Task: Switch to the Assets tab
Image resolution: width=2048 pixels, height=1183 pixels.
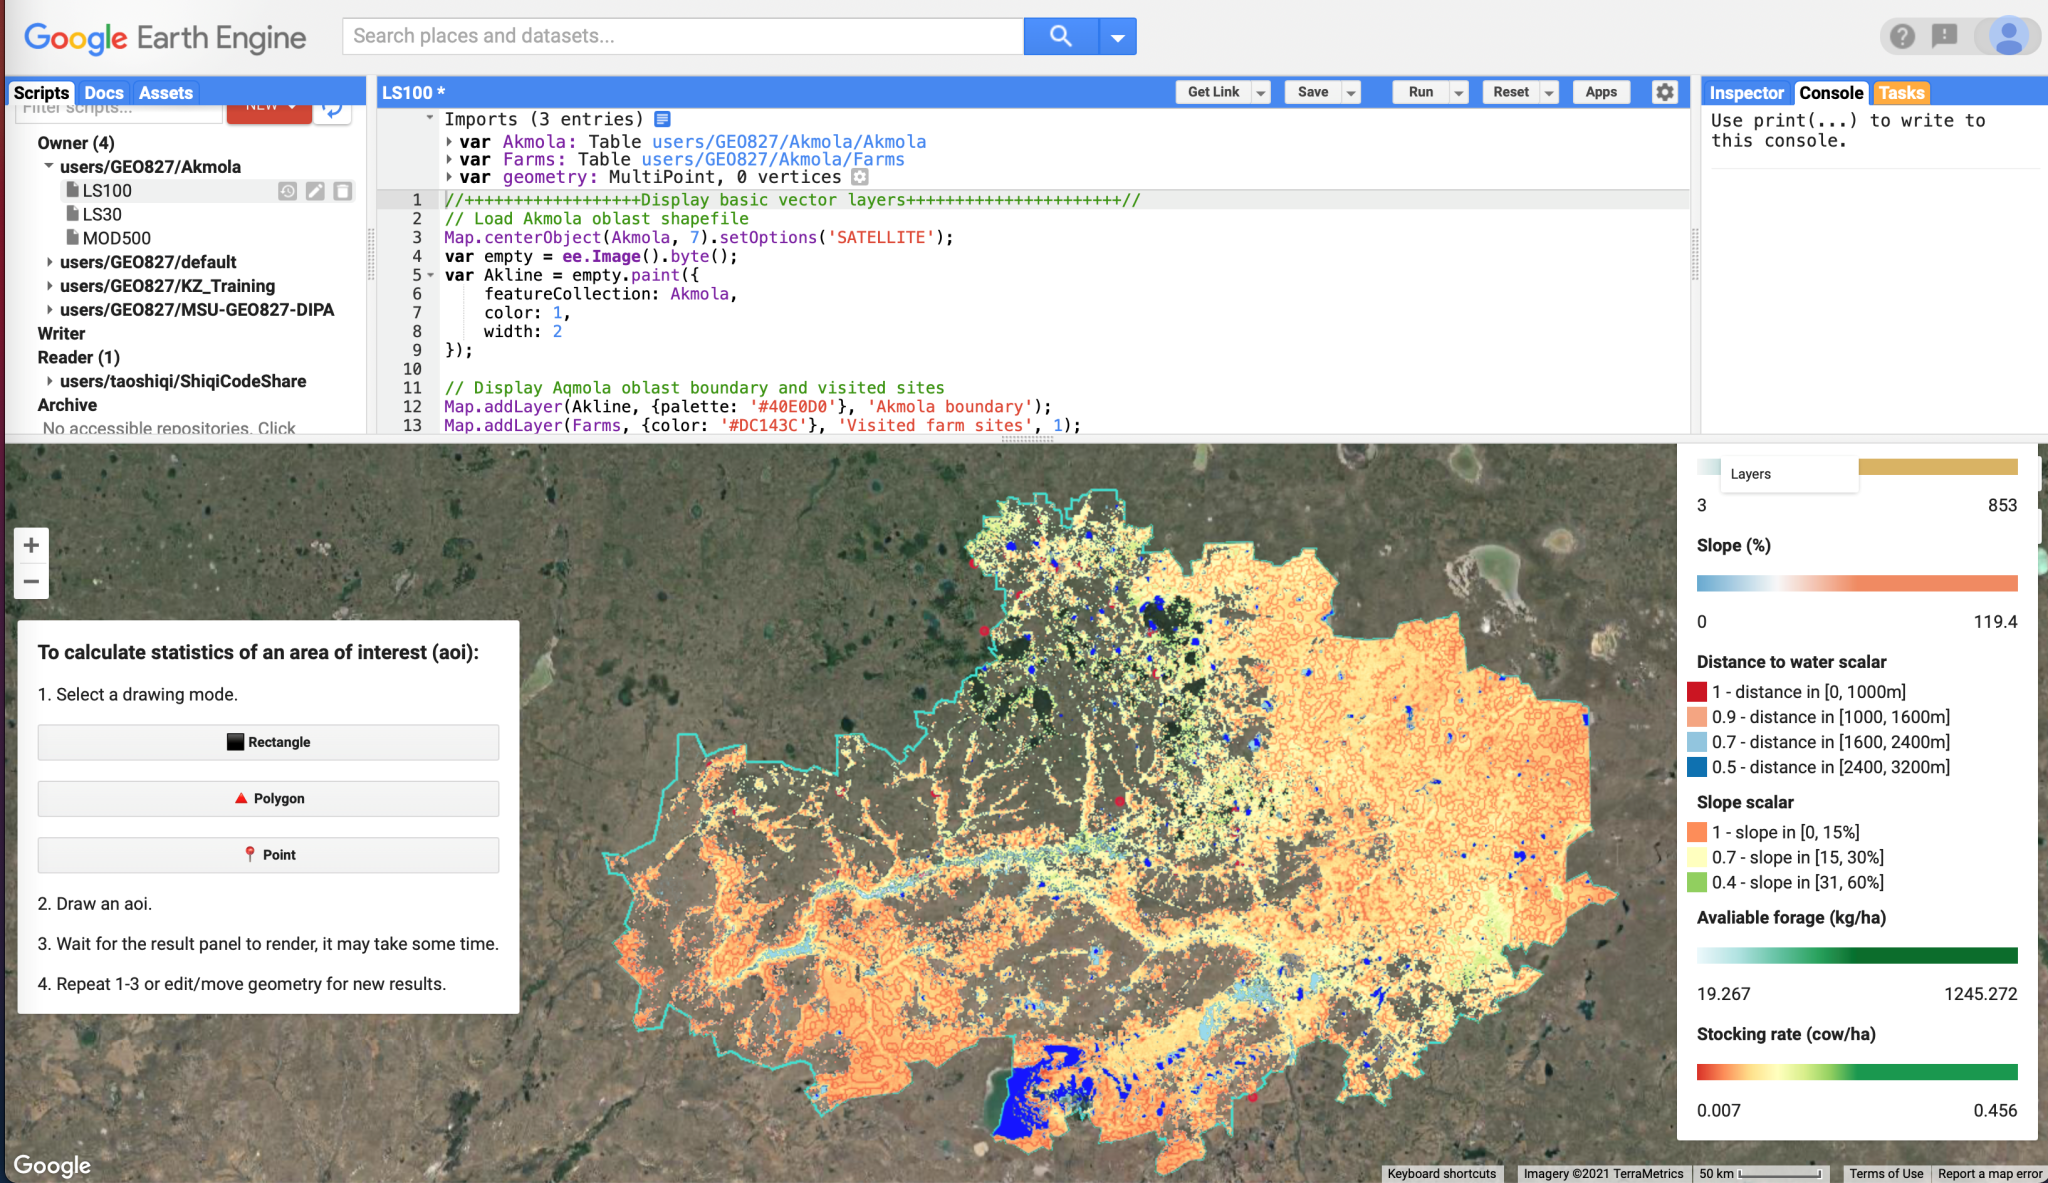Action: [x=166, y=92]
